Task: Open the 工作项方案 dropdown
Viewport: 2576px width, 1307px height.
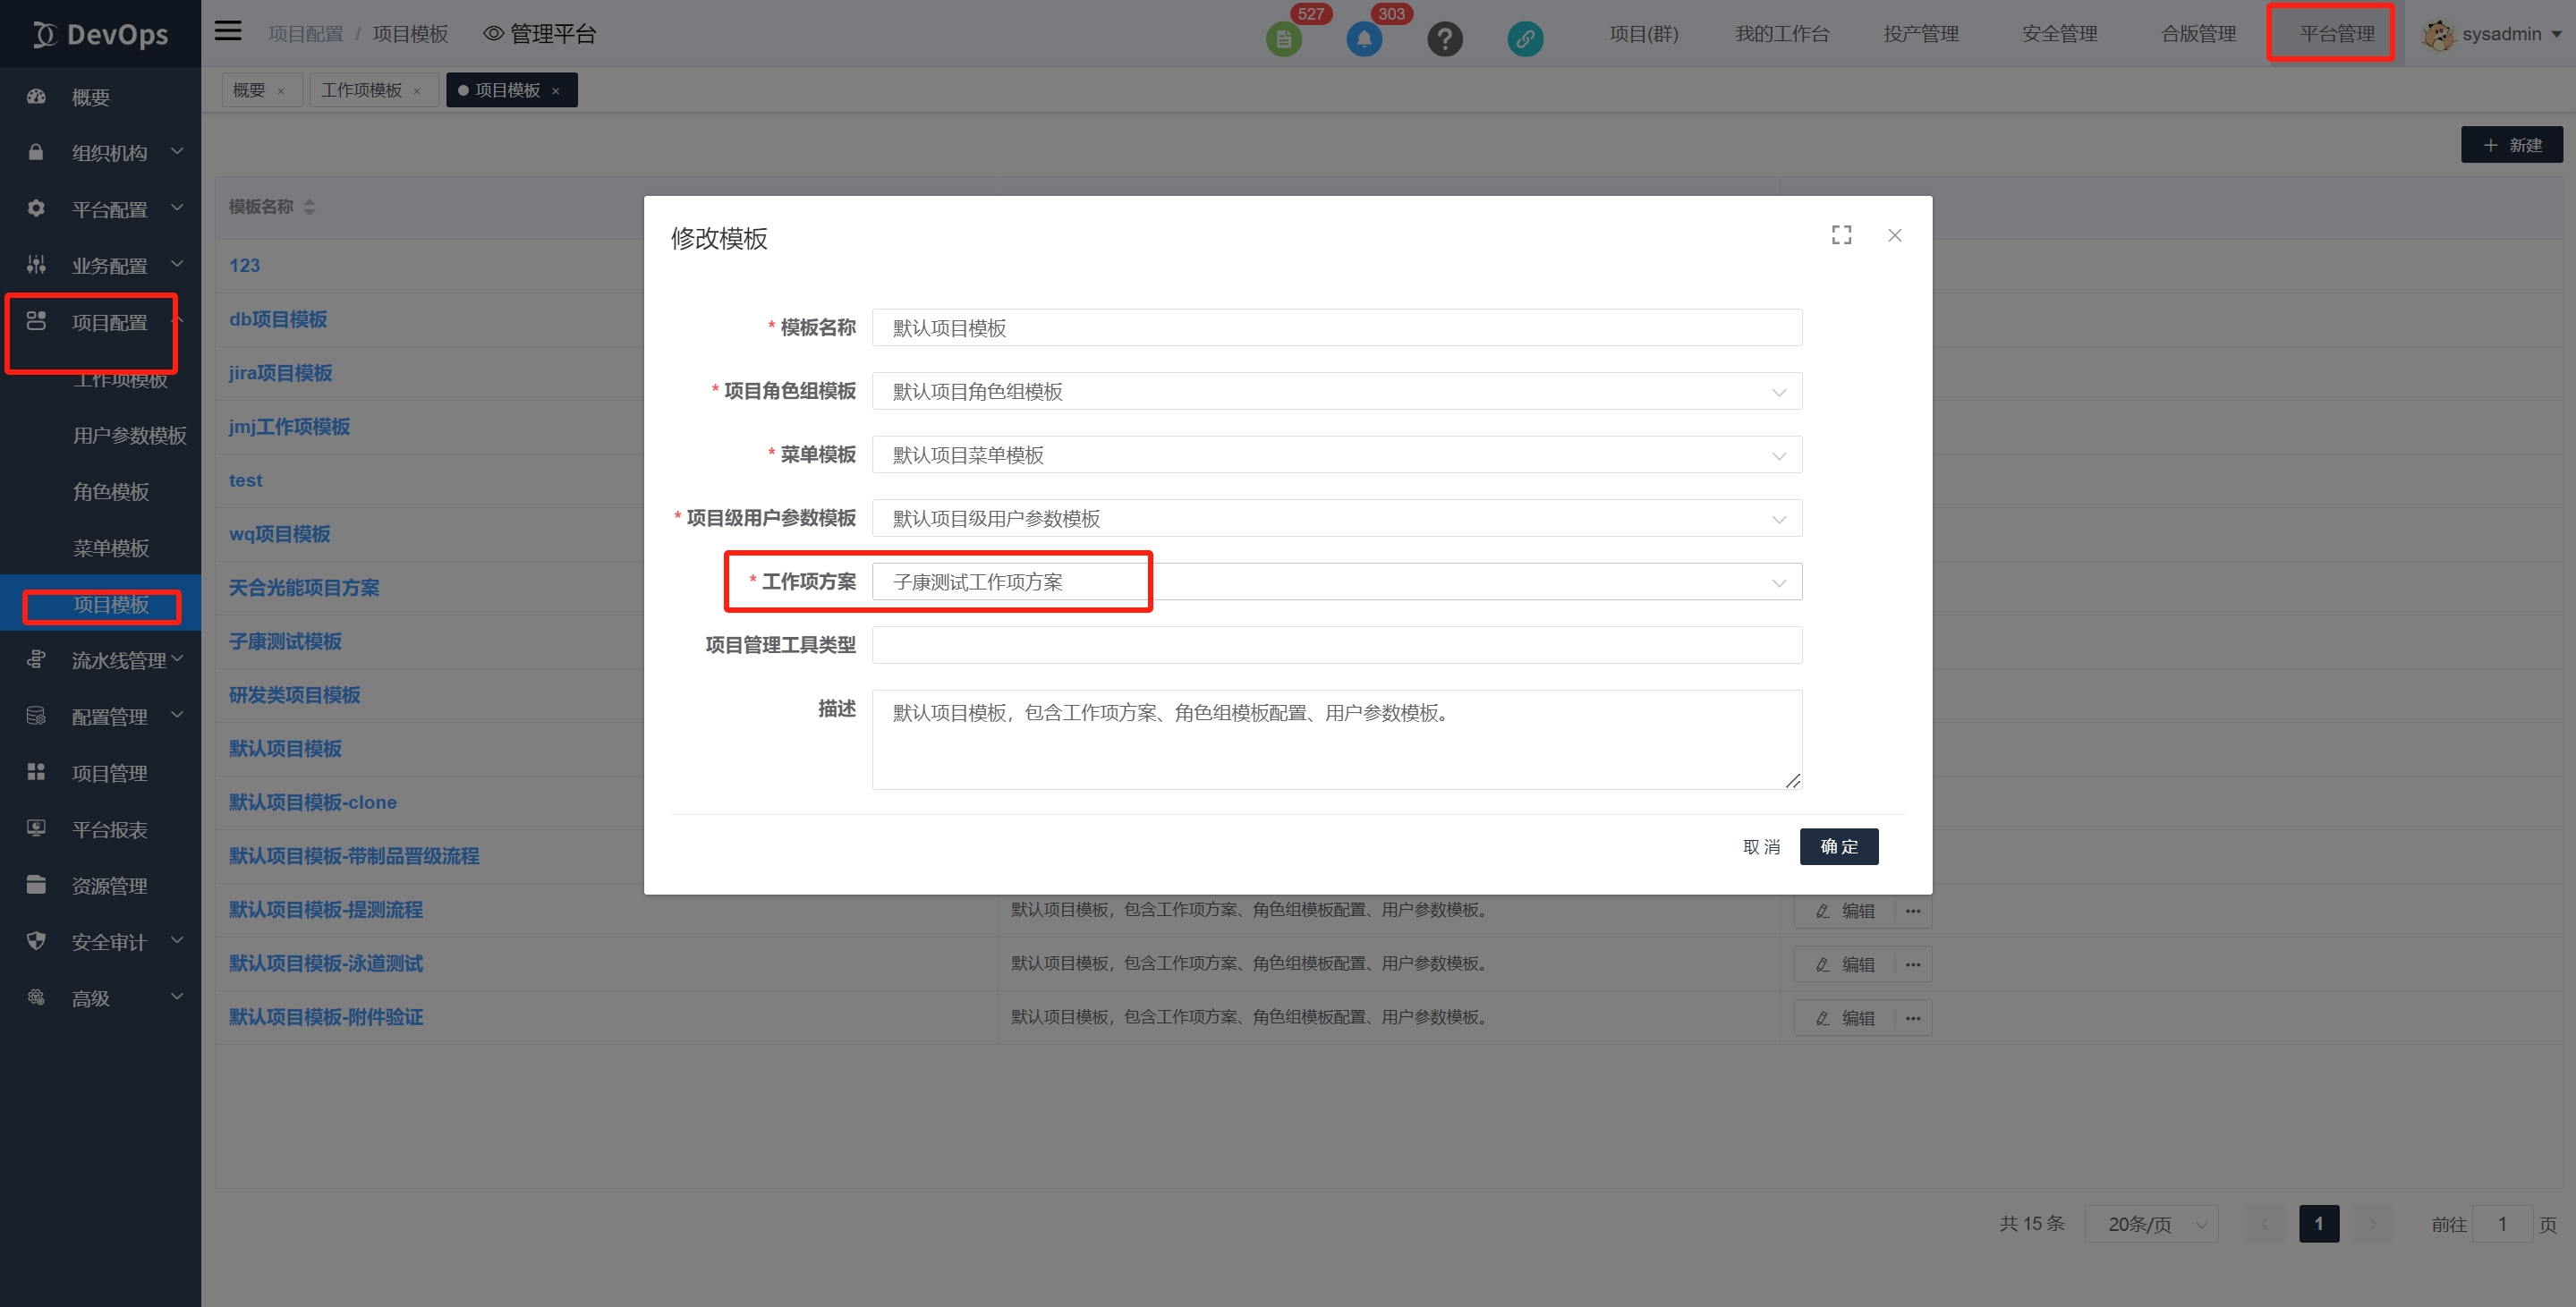Action: tap(1336, 582)
